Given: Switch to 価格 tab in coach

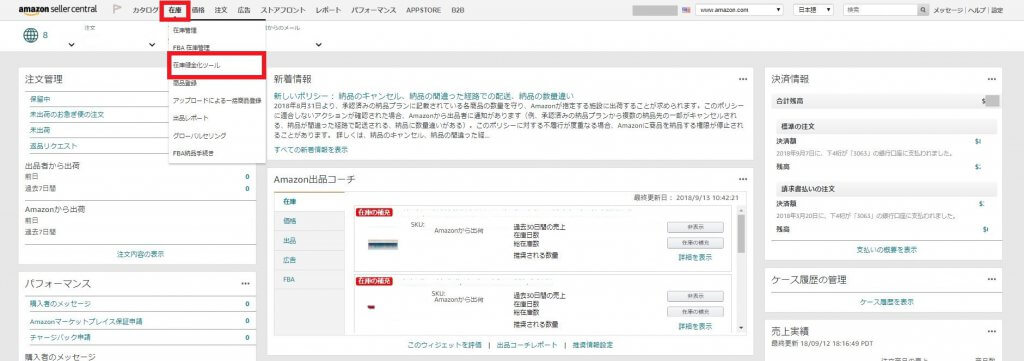Looking at the screenshot, I should tap(309, 221).
